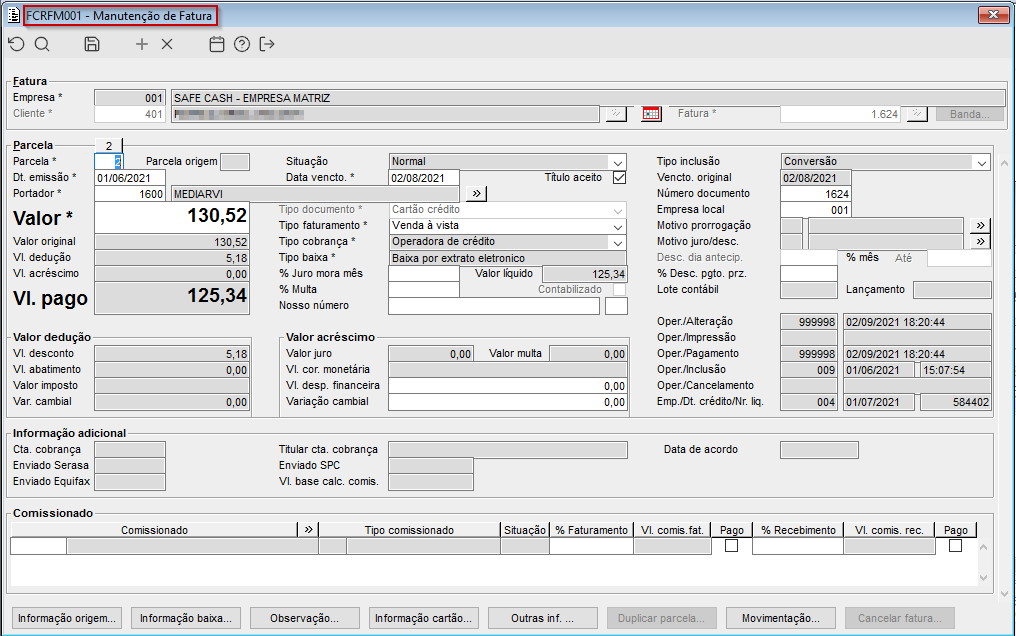Click the Variação cambial input field
Image resolution: width=1016 pixels, height=636 pixels.
508,402
